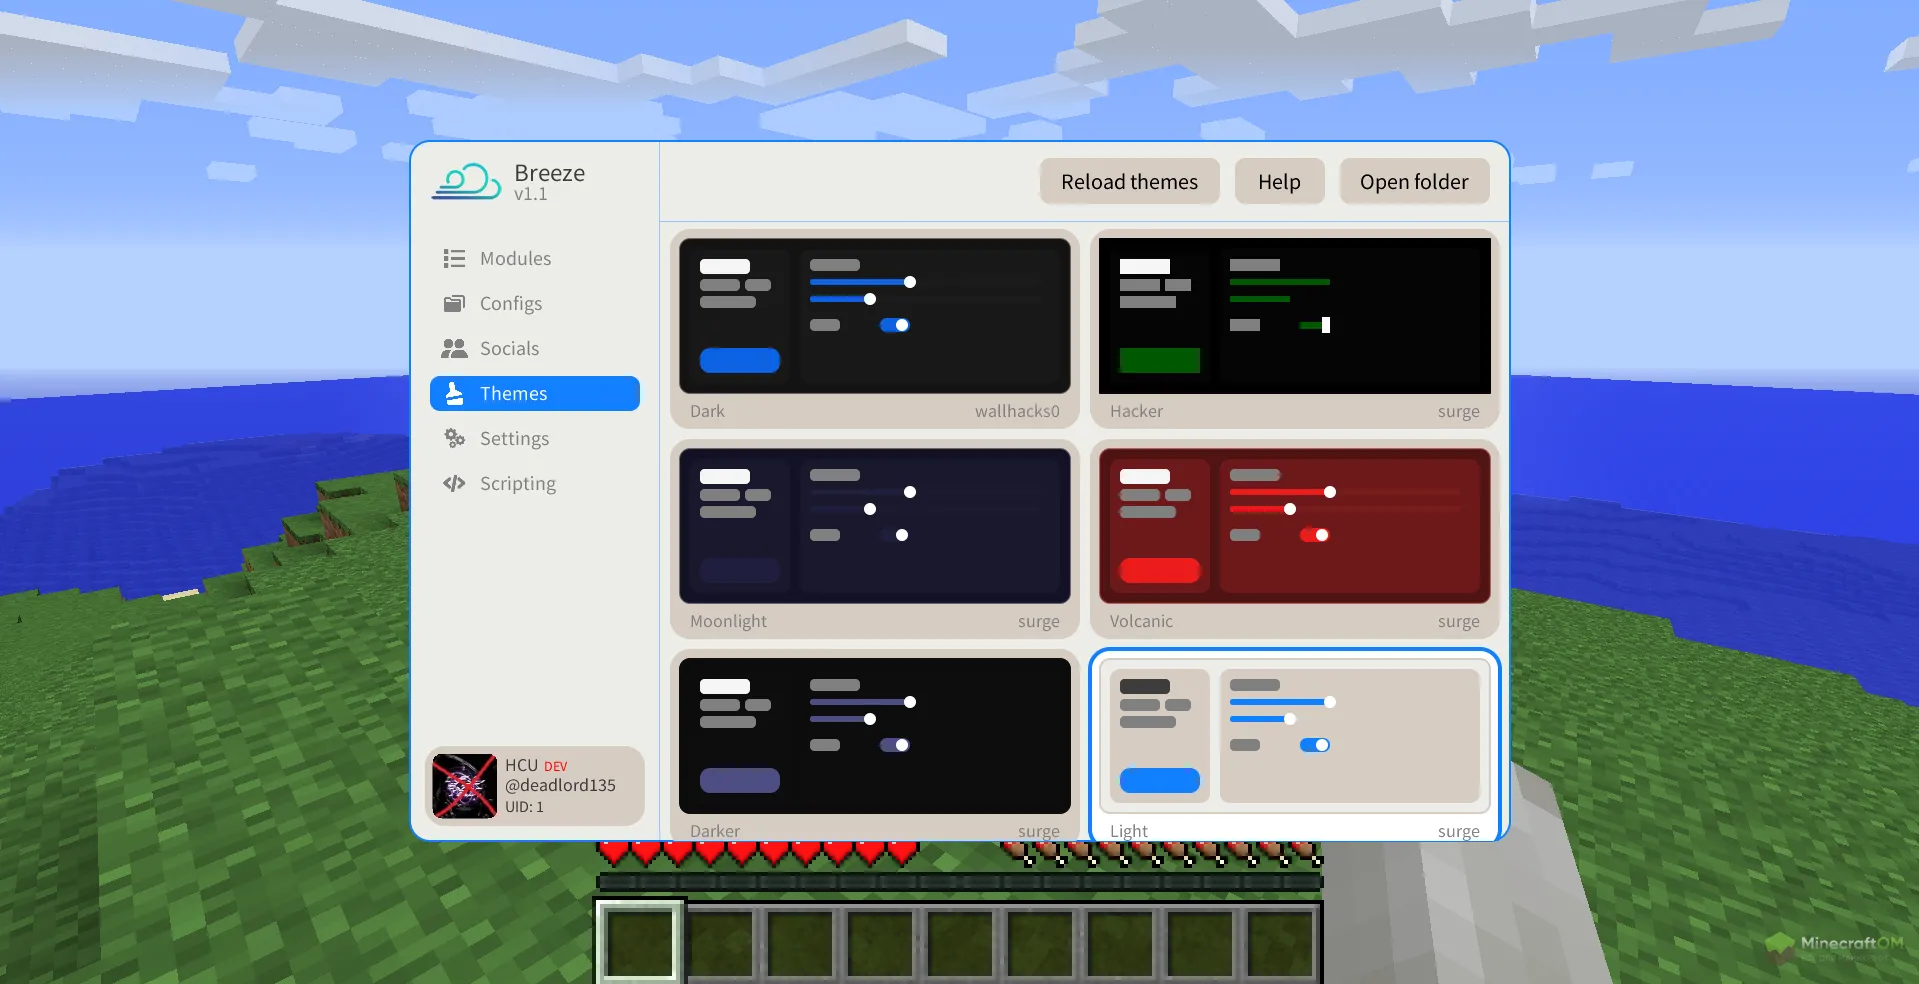Click the Scripting code brackets icon

click(454, 484)
